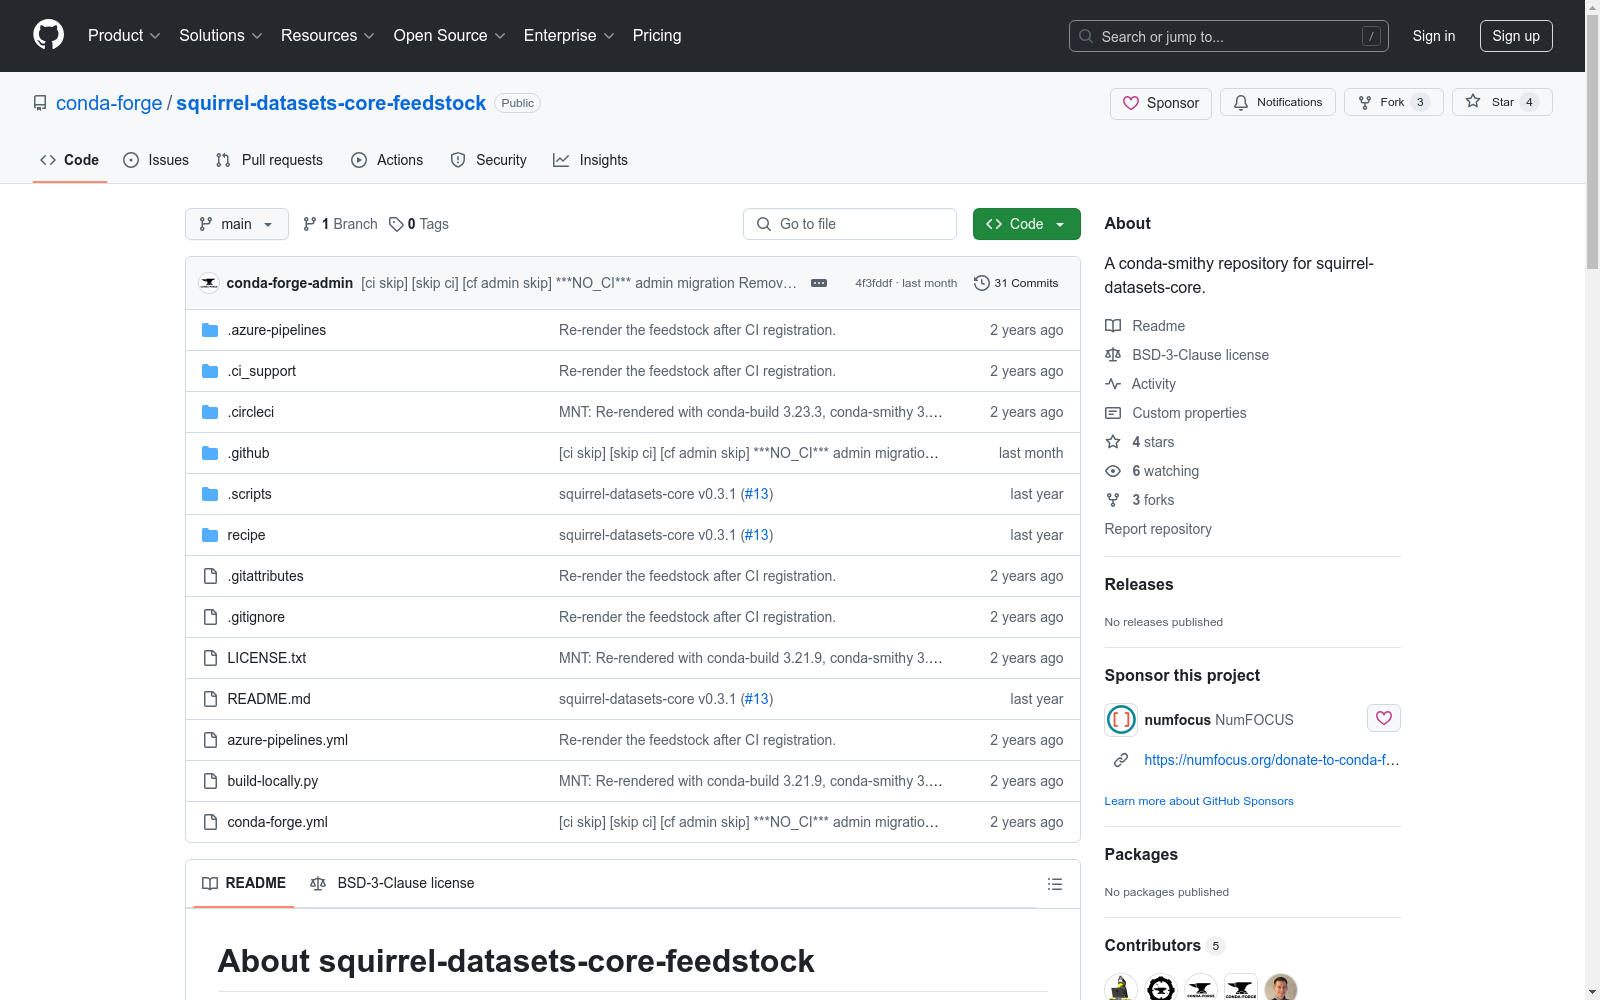Switch to the BSD-3-Clause license tab

coord(393,883)
